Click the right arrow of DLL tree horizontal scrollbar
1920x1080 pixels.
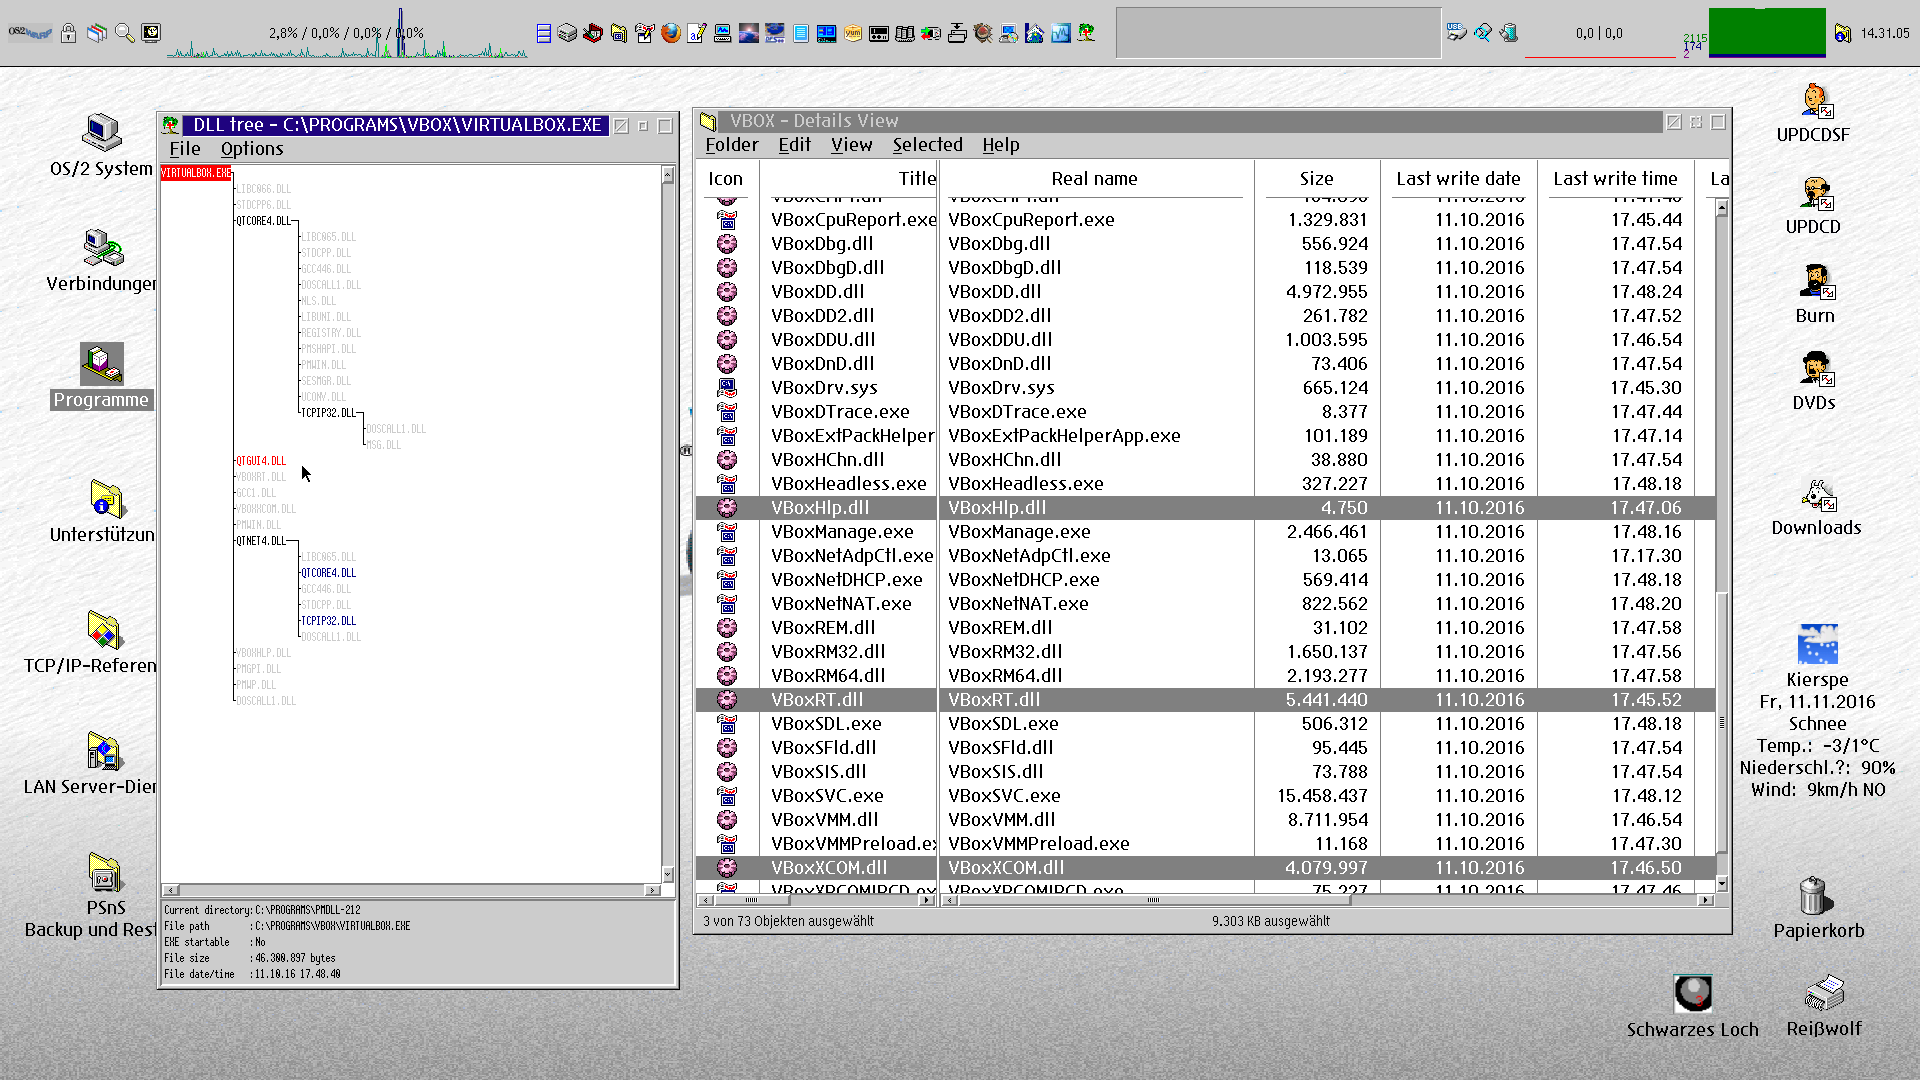[652, 890]
